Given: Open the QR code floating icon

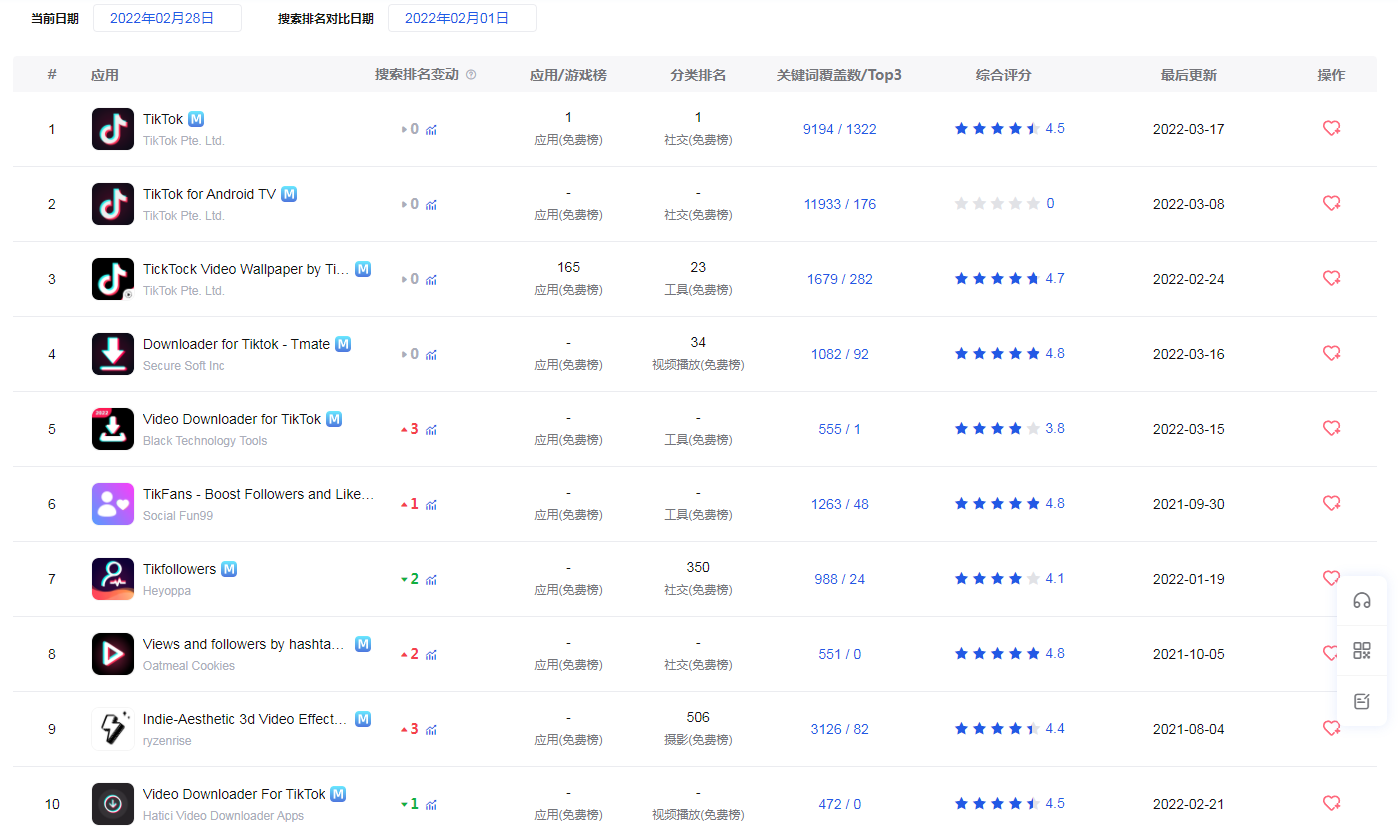Looking at the screenshot, I should click(x=1362, y=651).
